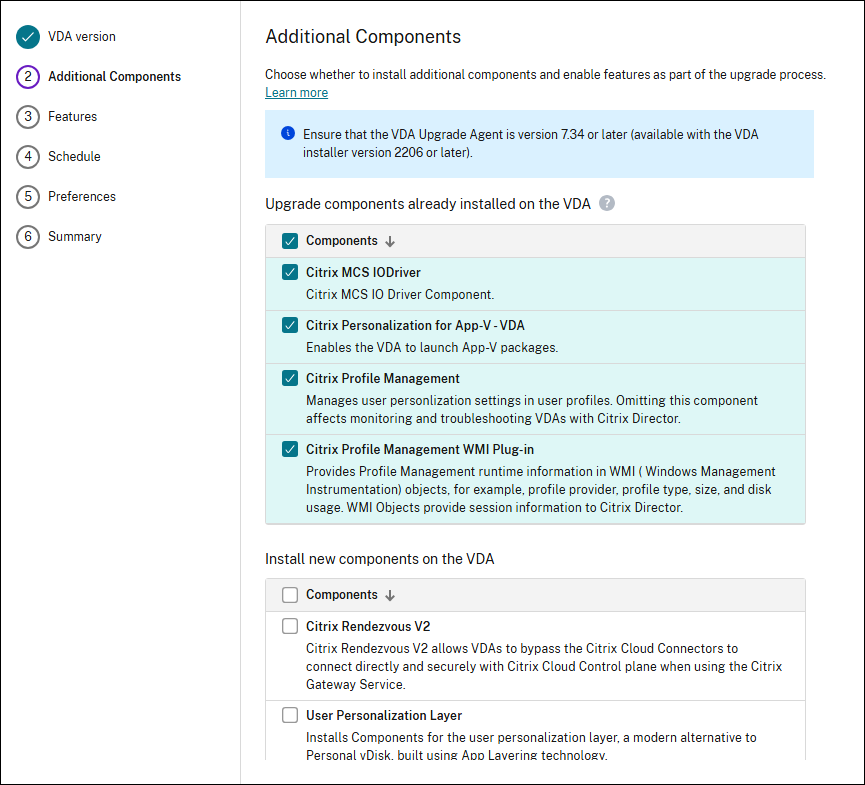The width and height of the screenshot is (865, 785).
Task: Click the step 2 circle icon
Action: 28,77
